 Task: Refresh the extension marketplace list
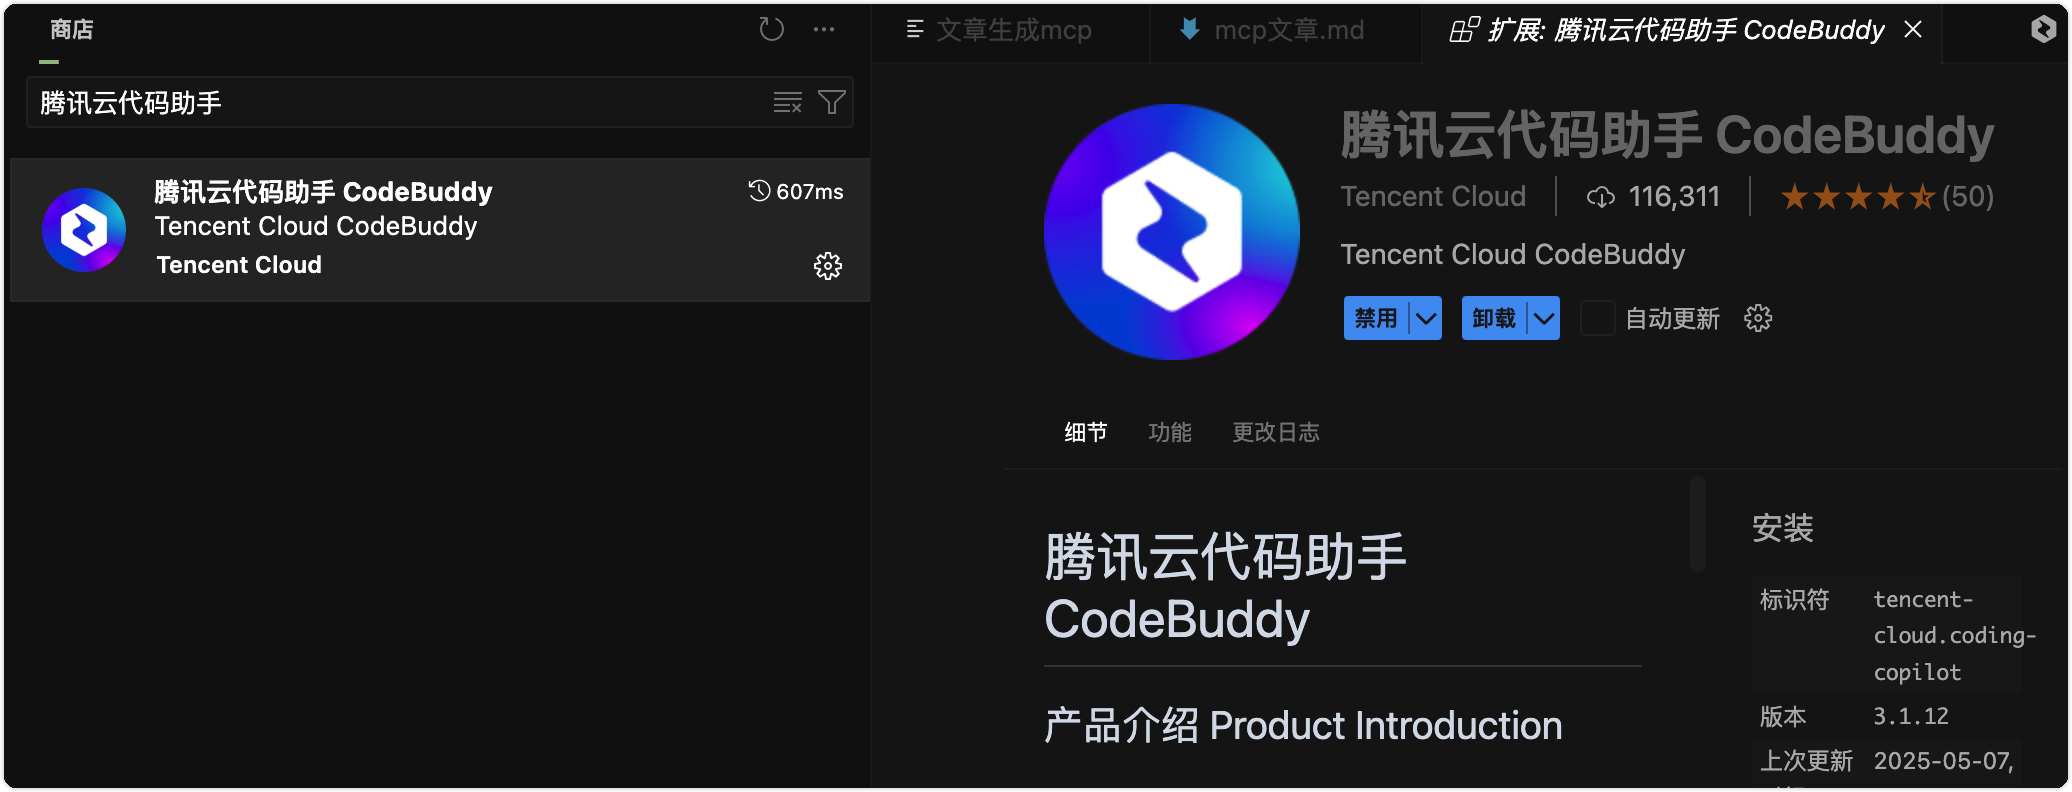[771, 29]
